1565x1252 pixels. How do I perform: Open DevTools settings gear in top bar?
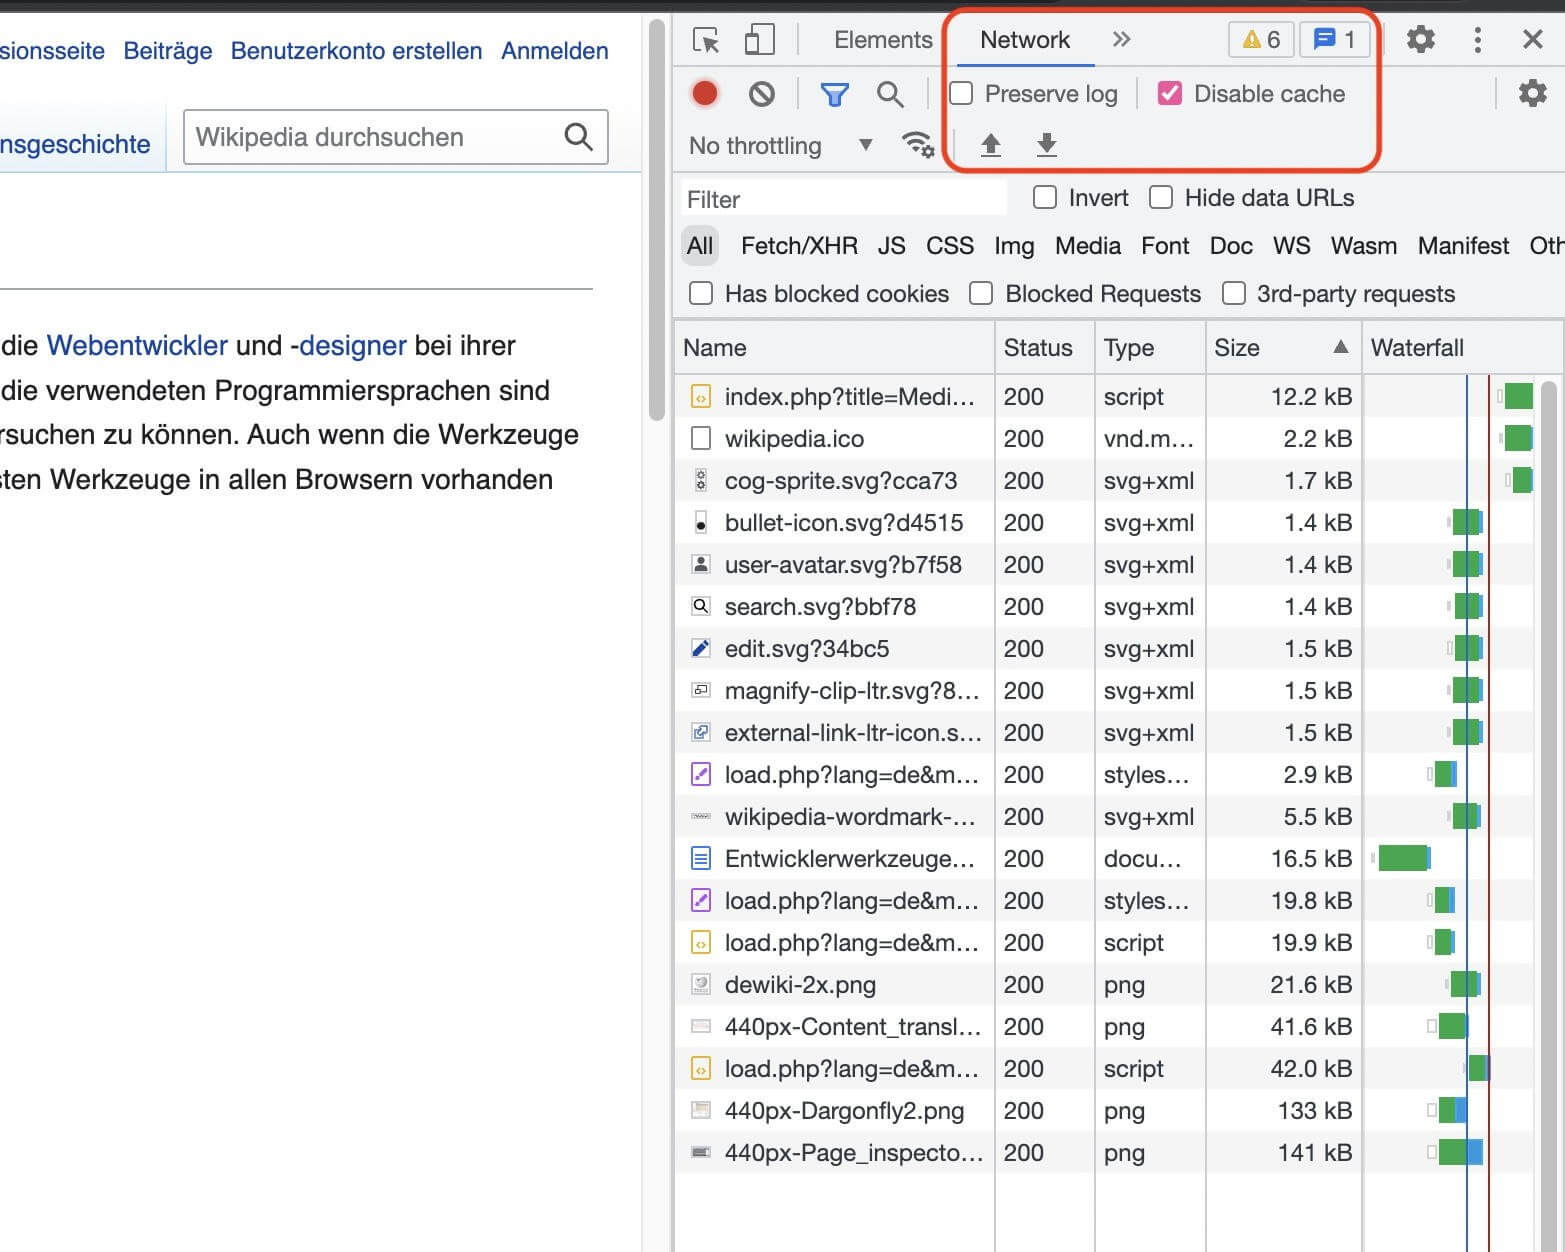click(1420, 40)
